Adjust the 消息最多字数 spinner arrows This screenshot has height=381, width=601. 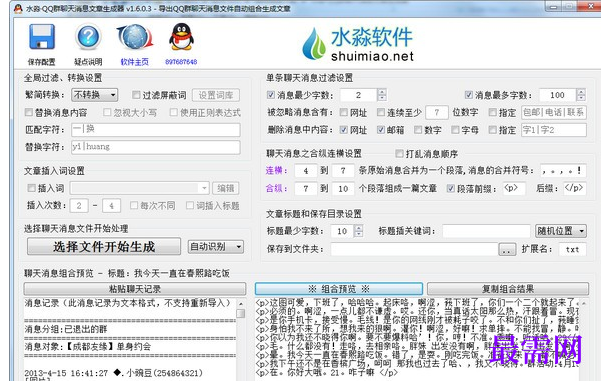[581, 95]
